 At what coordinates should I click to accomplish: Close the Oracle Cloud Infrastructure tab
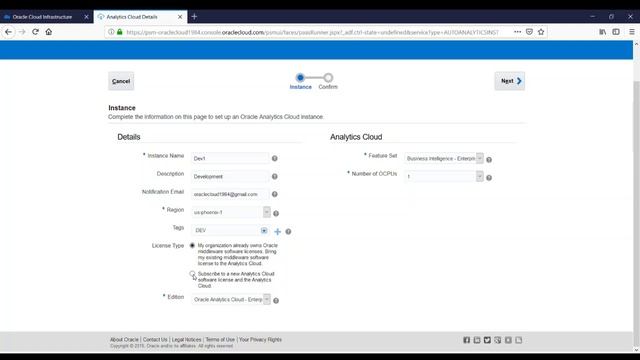pyautogui.click(x=87, y=17)
